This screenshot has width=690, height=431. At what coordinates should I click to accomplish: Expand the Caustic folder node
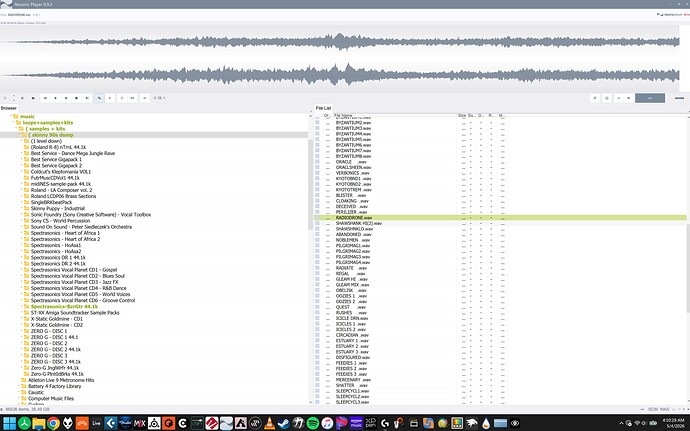tap(18, 392)
